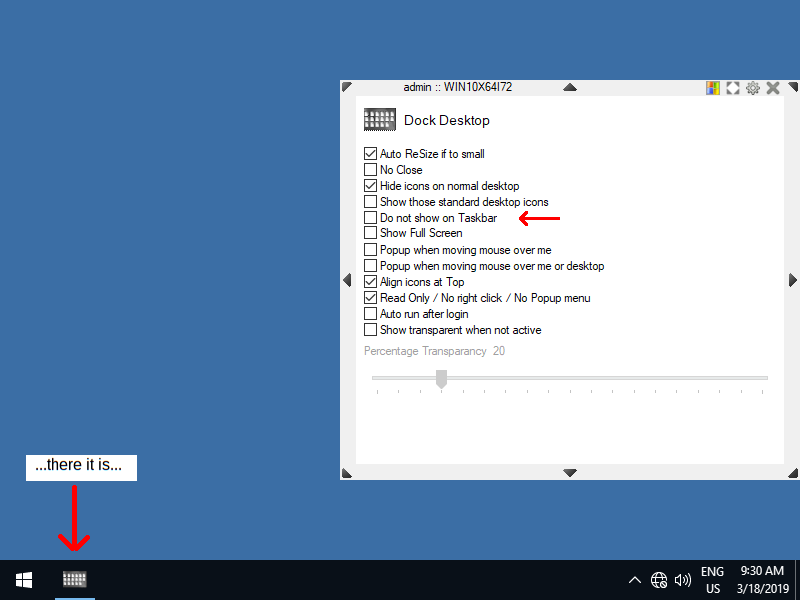Click the colorful Windows flag icon in title bar
The height and width of the screenshot is (600, 800).
[x=713, y=88]
